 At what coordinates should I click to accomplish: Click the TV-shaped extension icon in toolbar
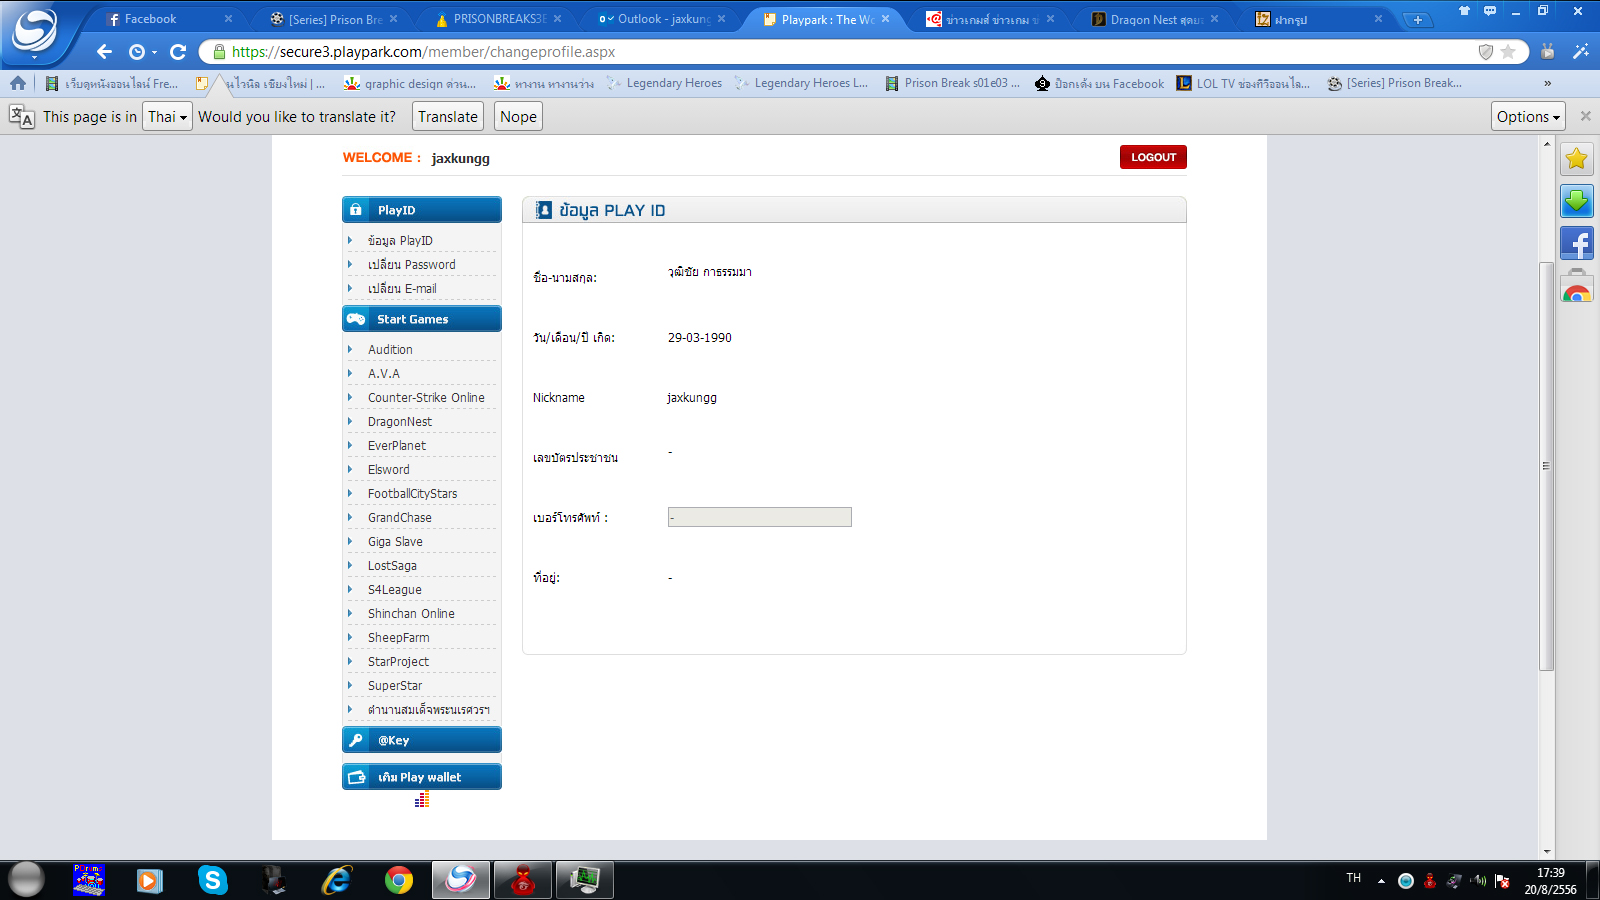(x=1548, y=51)
